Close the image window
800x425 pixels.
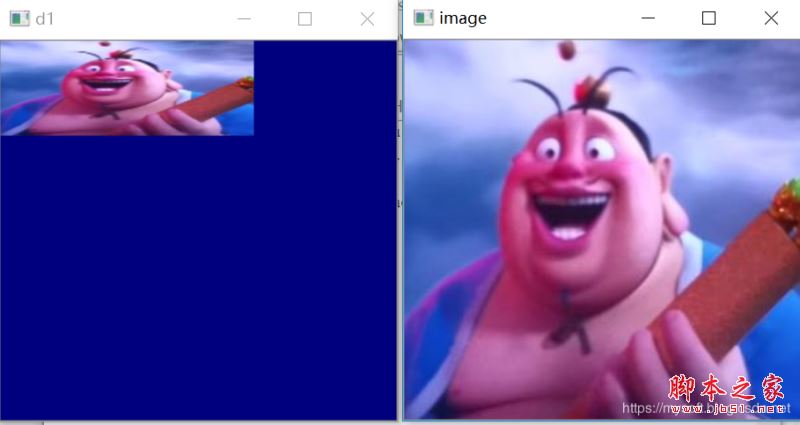(x=771, y=18)
